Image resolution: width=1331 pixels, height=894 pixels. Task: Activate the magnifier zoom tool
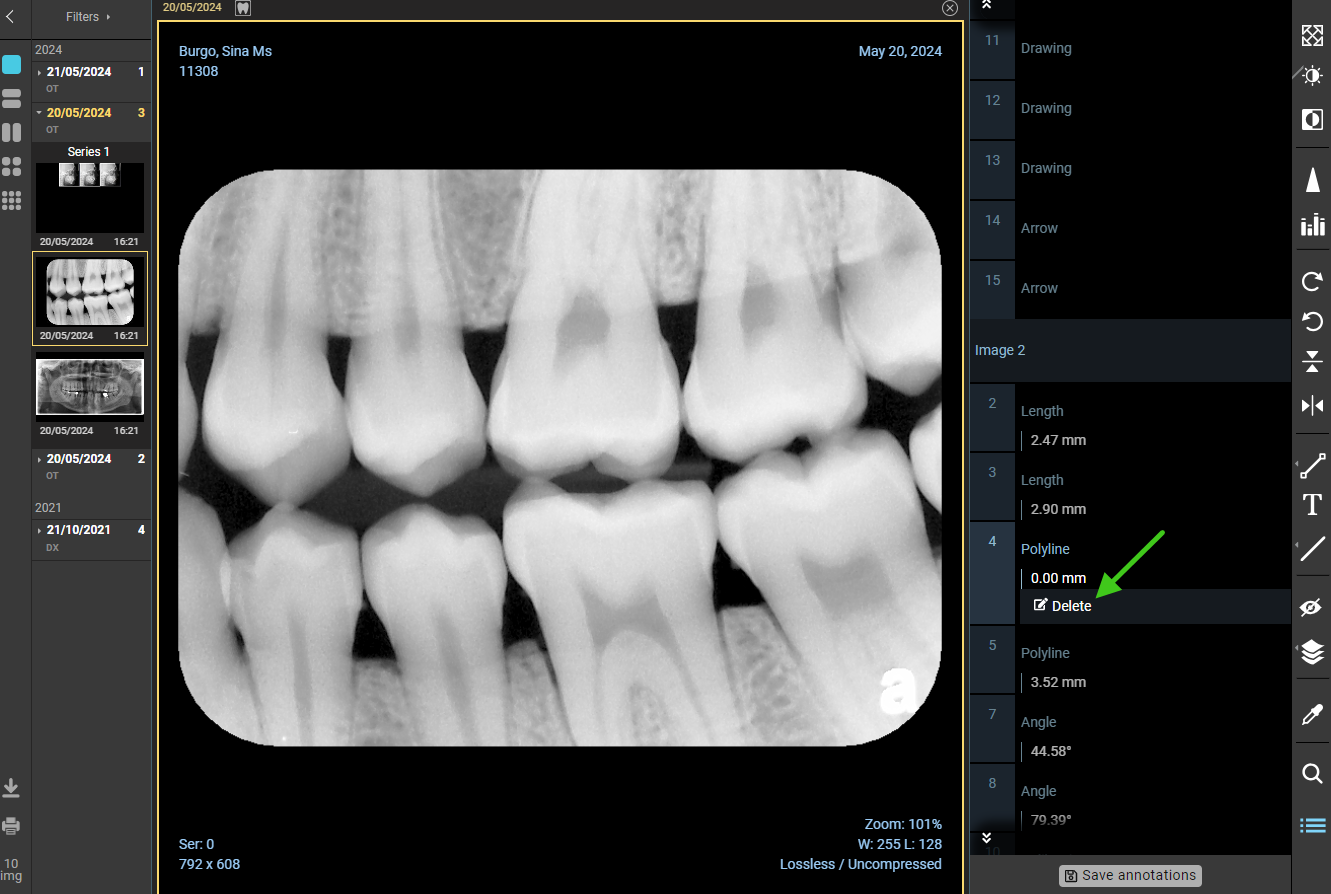(1312, 773)
